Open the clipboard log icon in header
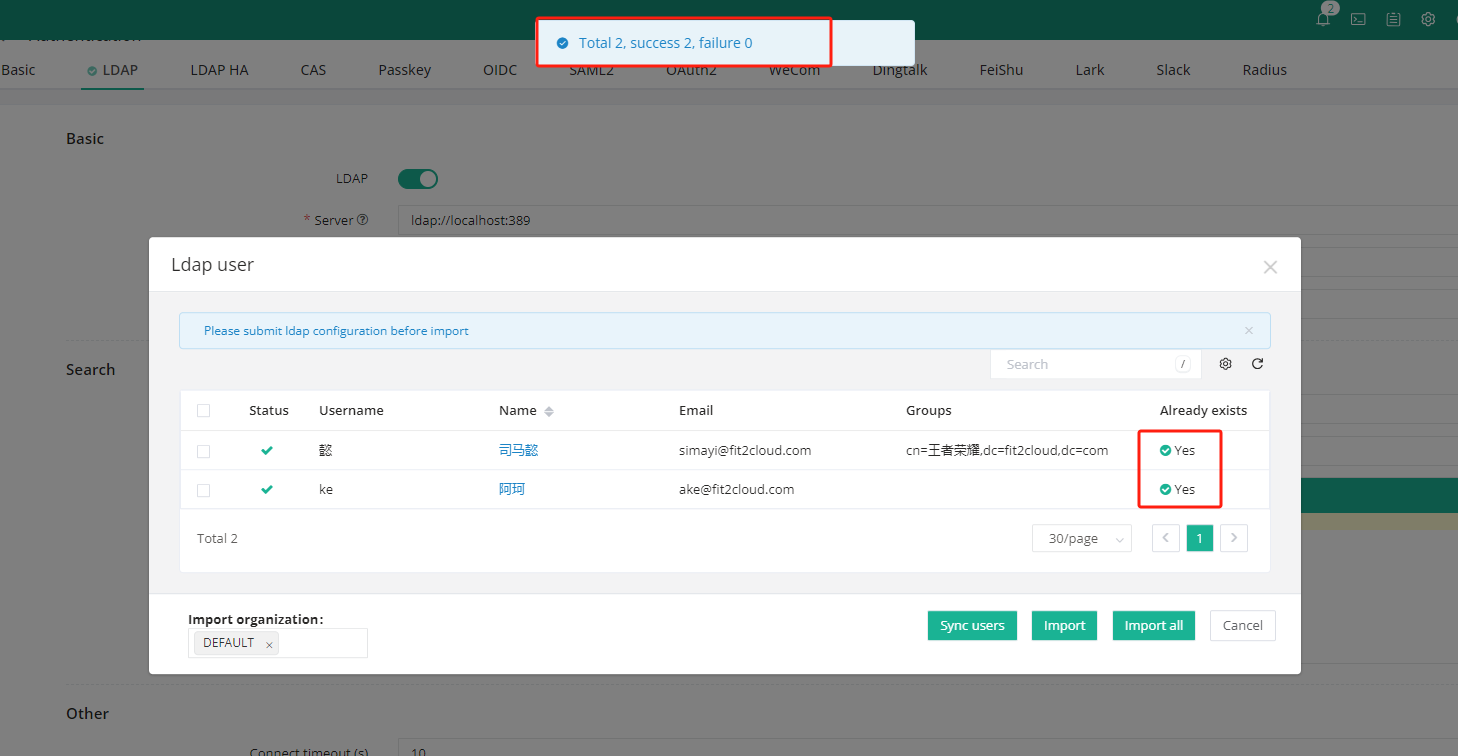This screenshot has width=1458, height=756. coord(1393,19)
